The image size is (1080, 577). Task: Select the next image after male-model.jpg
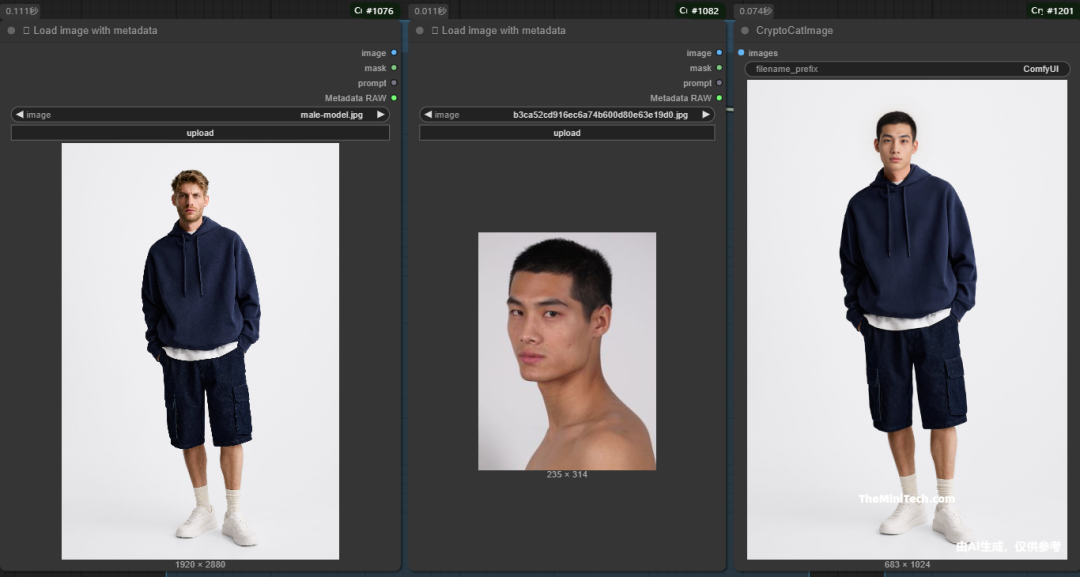point(380,115)
